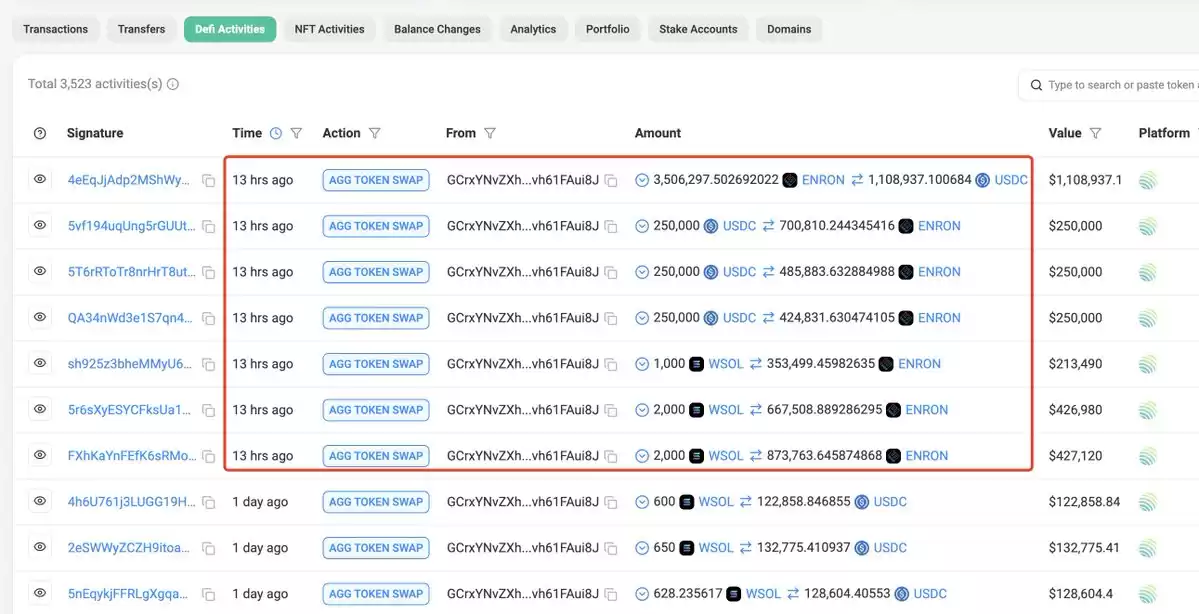Viewport: 1199px width, 614px height.
Task: Expand amount details in 122,858 USDC row
Action: coord(642,502)
